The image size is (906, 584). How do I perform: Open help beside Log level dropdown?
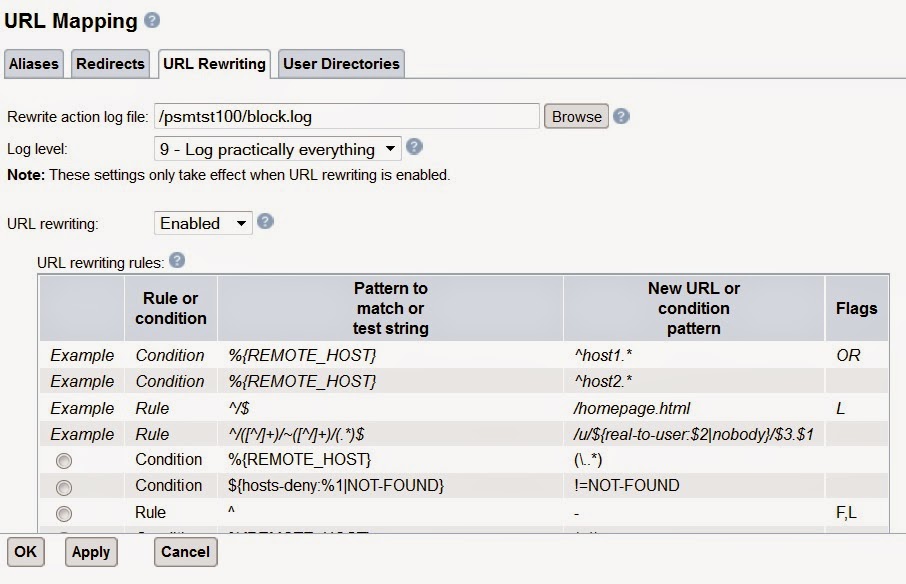coord(413,148)
